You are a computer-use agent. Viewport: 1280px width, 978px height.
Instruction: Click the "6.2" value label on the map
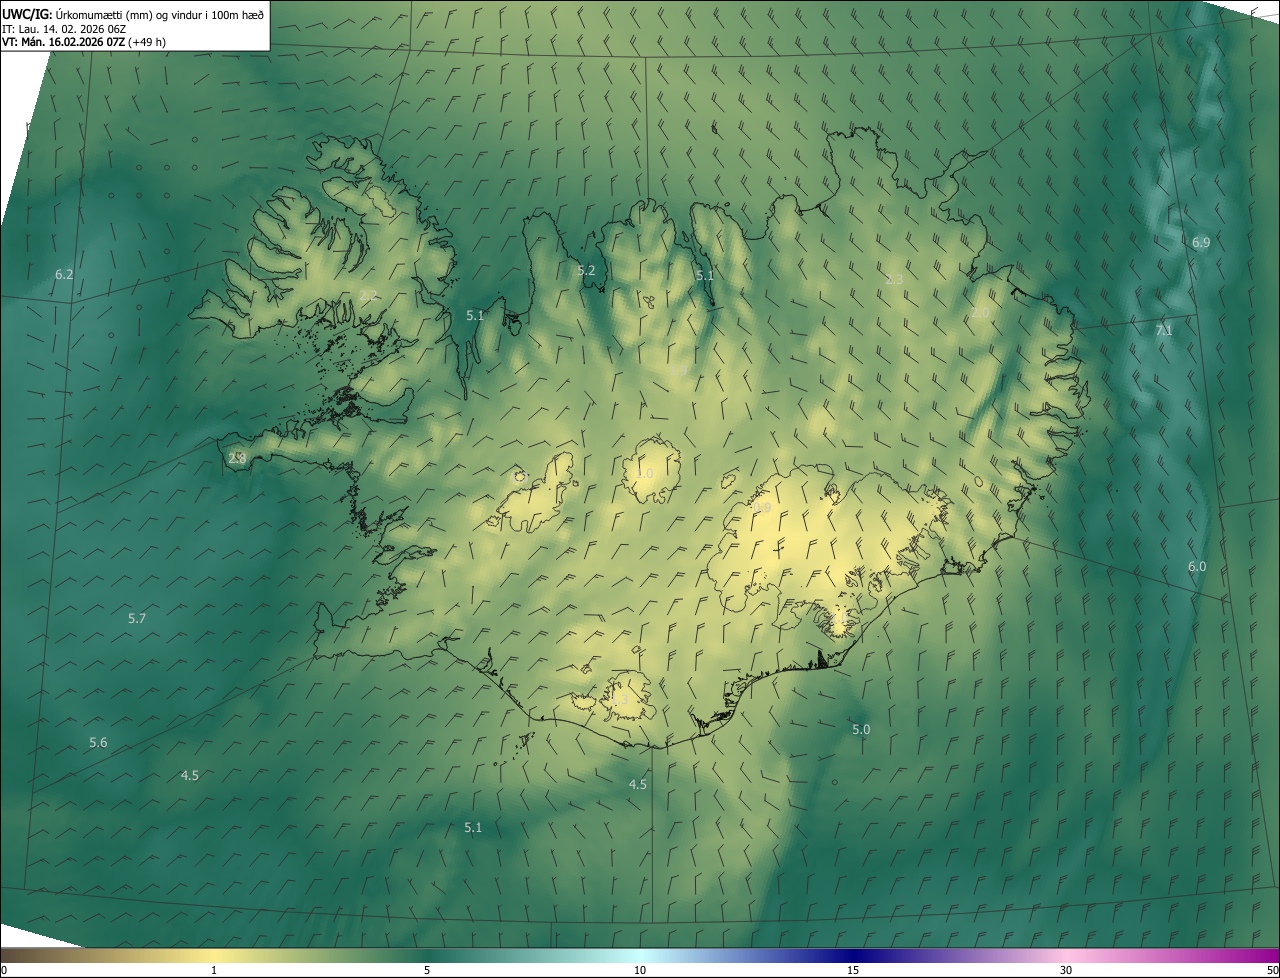(x=64, y=274)
